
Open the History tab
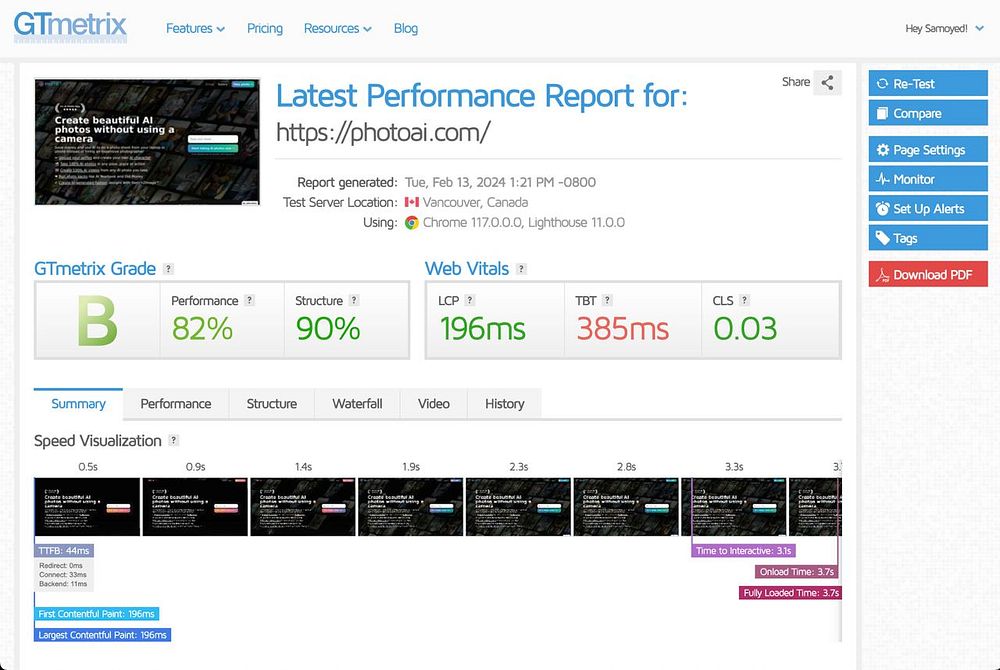click(504, 404)
